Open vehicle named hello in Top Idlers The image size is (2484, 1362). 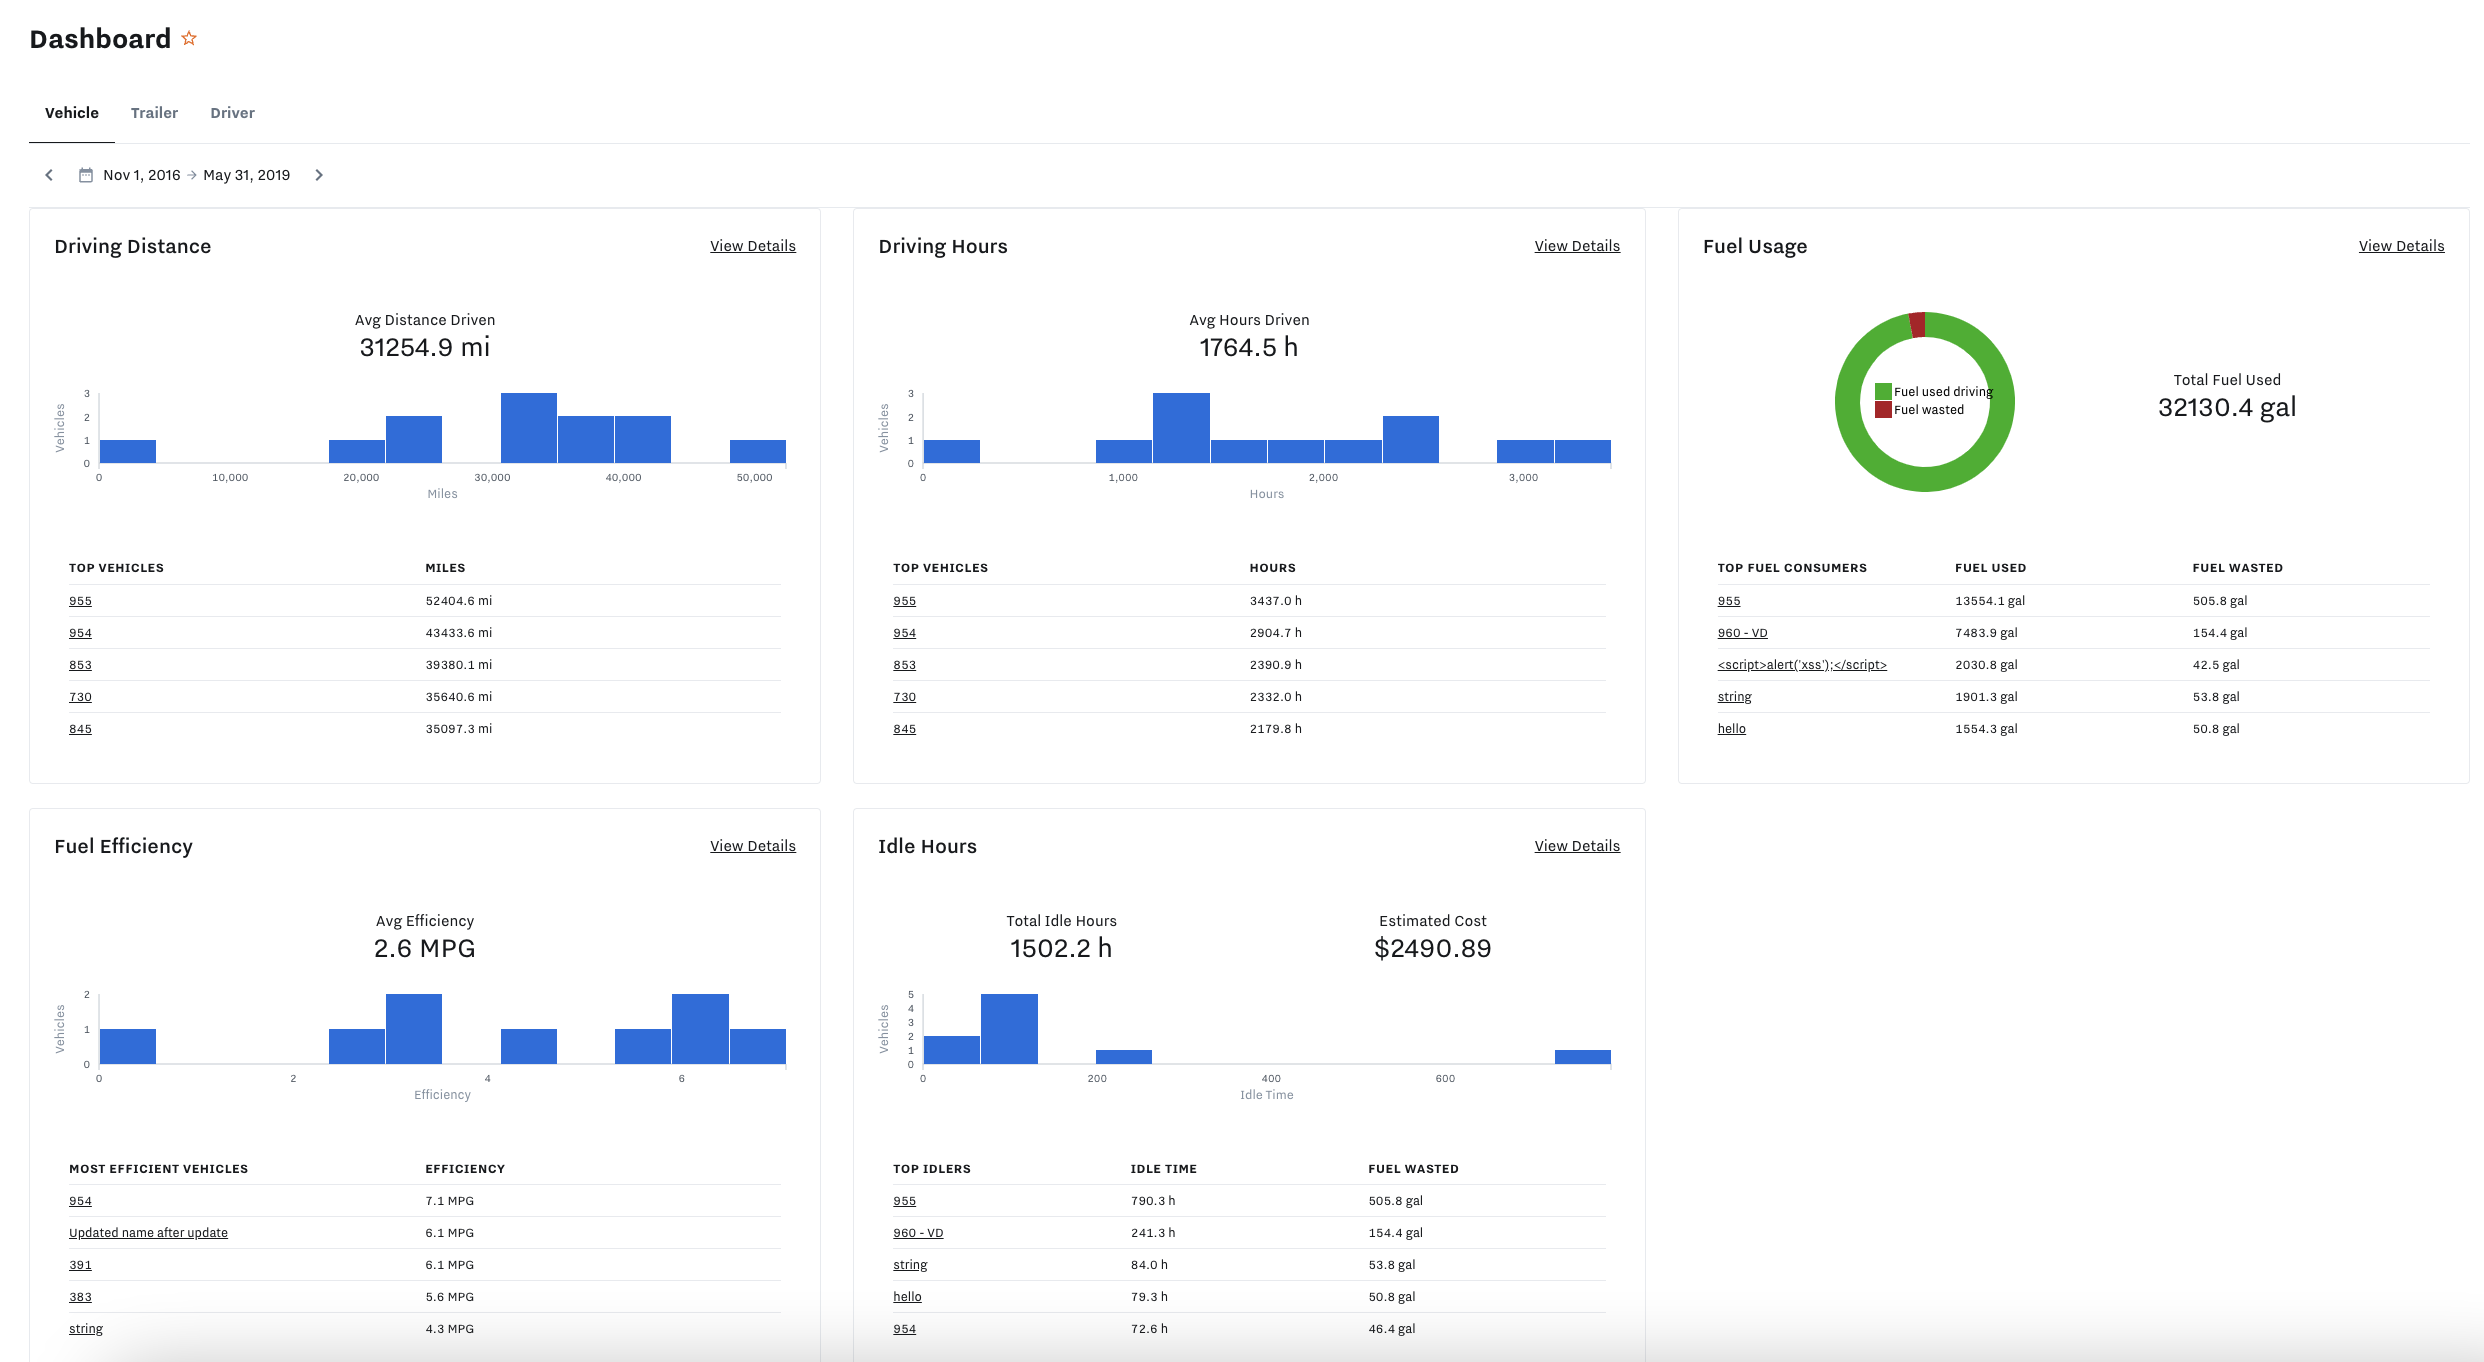click(x=907, y=1296)
